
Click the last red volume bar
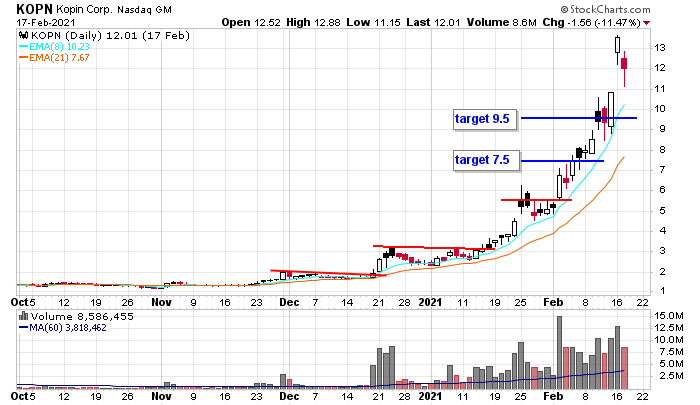pyautogui.click(x=624, y=368)
